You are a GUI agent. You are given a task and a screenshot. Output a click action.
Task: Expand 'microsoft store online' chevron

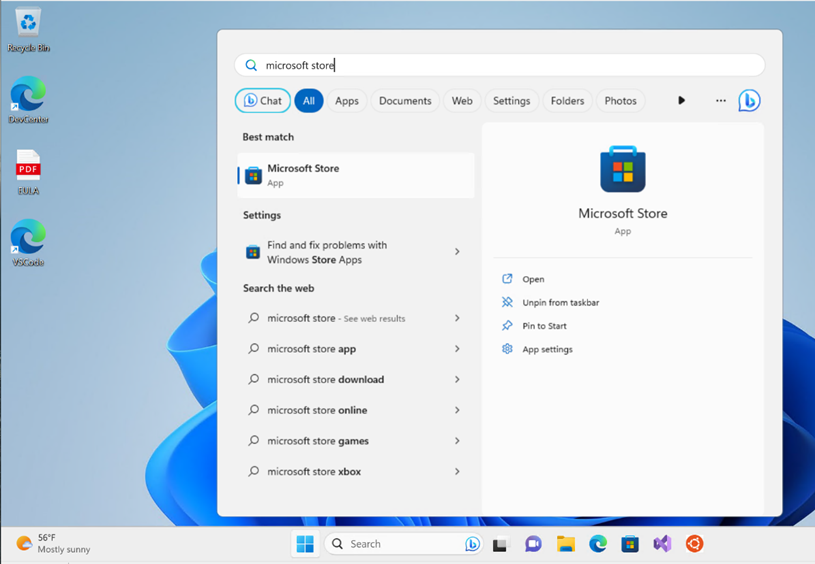coord(457,410)
